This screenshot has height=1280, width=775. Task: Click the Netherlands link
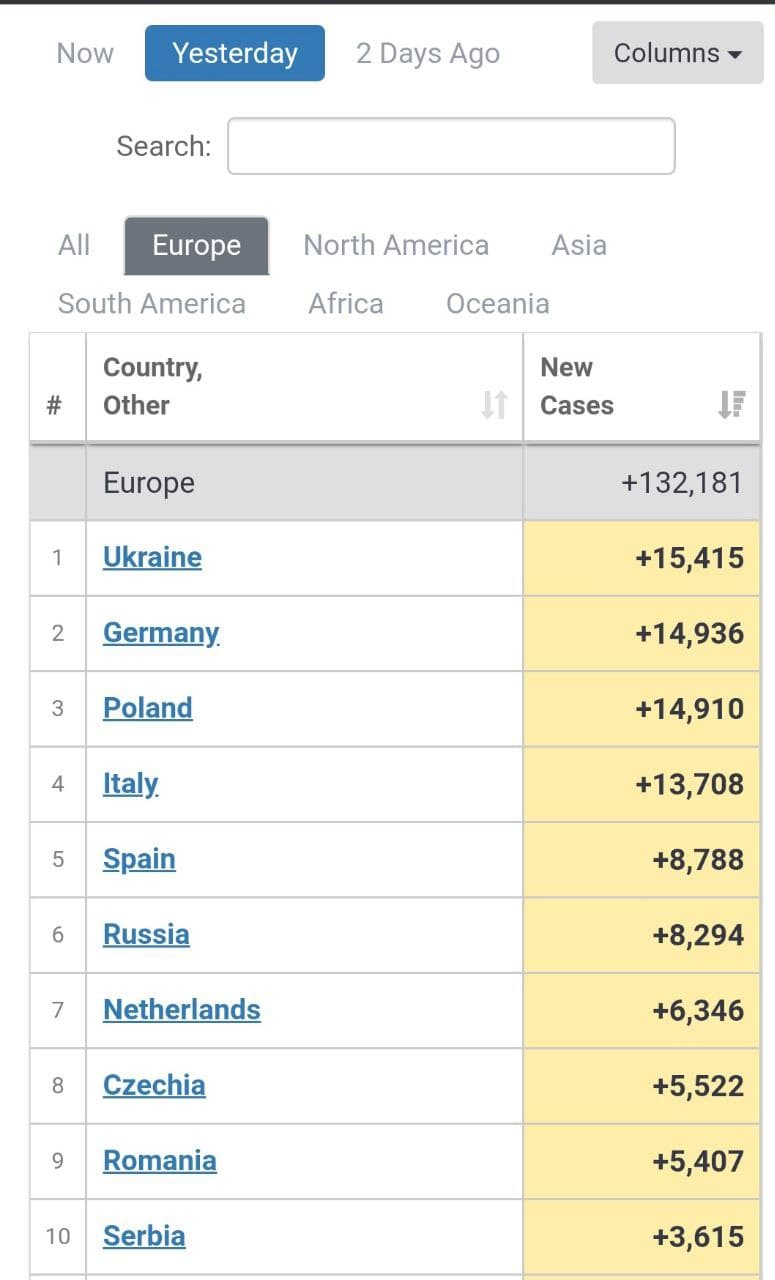tap(181, 1010)
